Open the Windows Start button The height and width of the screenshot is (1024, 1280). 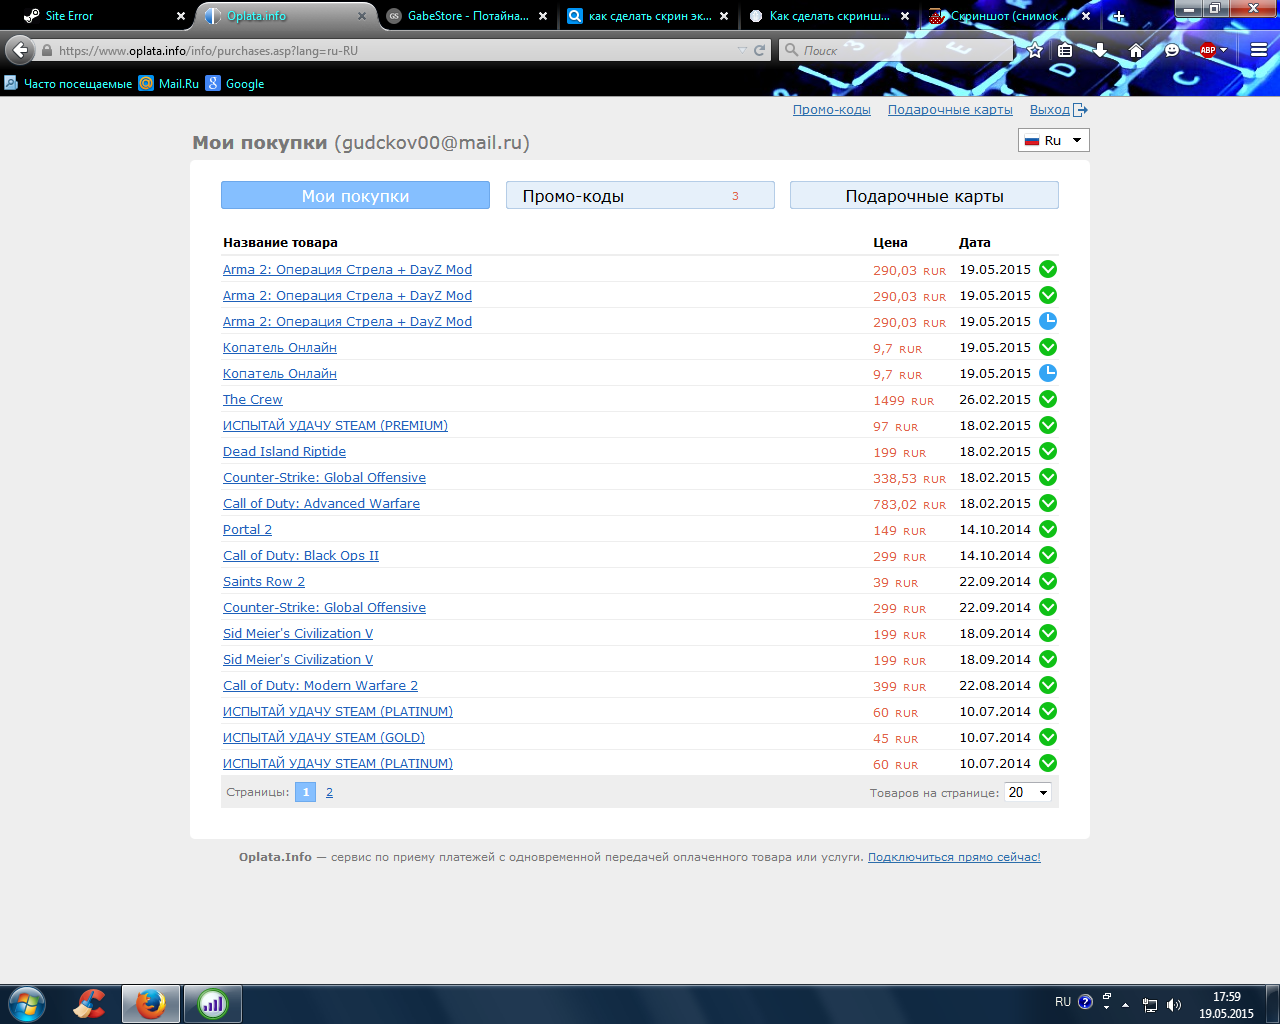pyautogui.click(x=26, y=1004)
